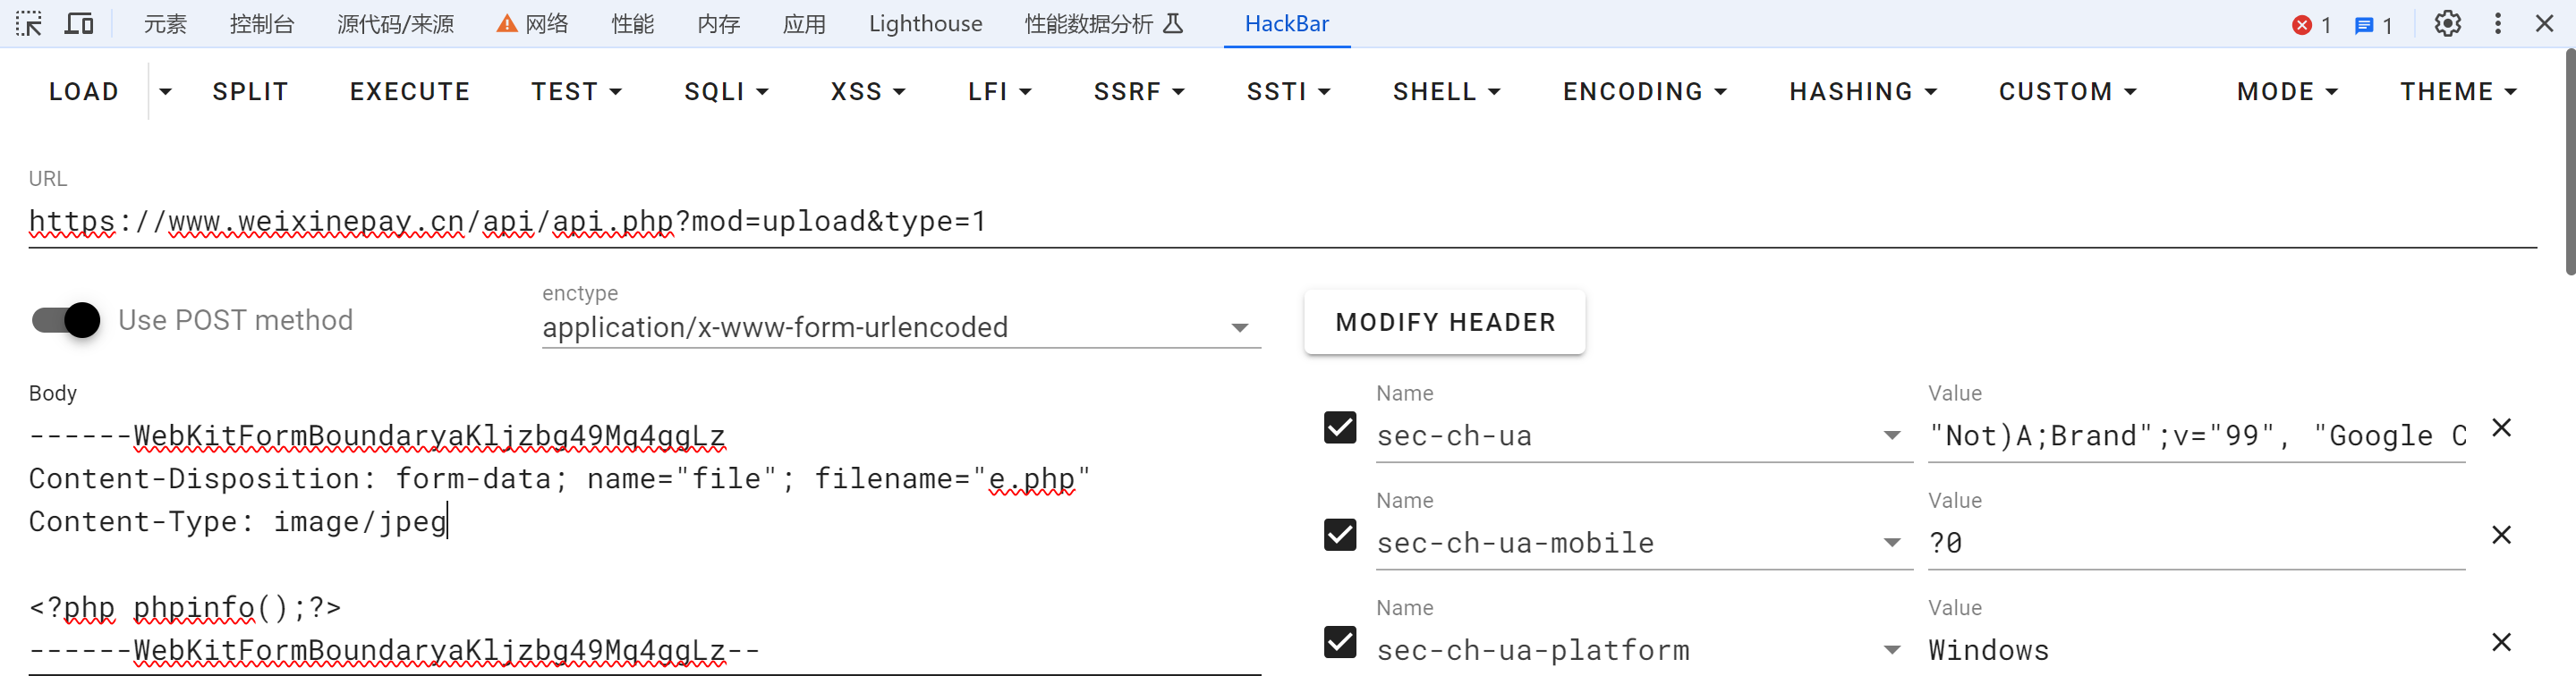The width and height of the screenshot is (2576, 676).
Task: Click the inspect element picker icon
Action: [29, 23]
